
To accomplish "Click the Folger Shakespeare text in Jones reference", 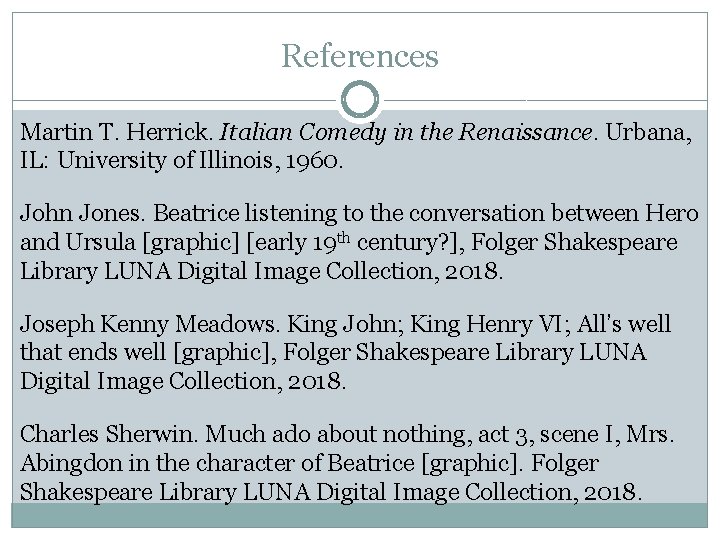I will (579, 241).
